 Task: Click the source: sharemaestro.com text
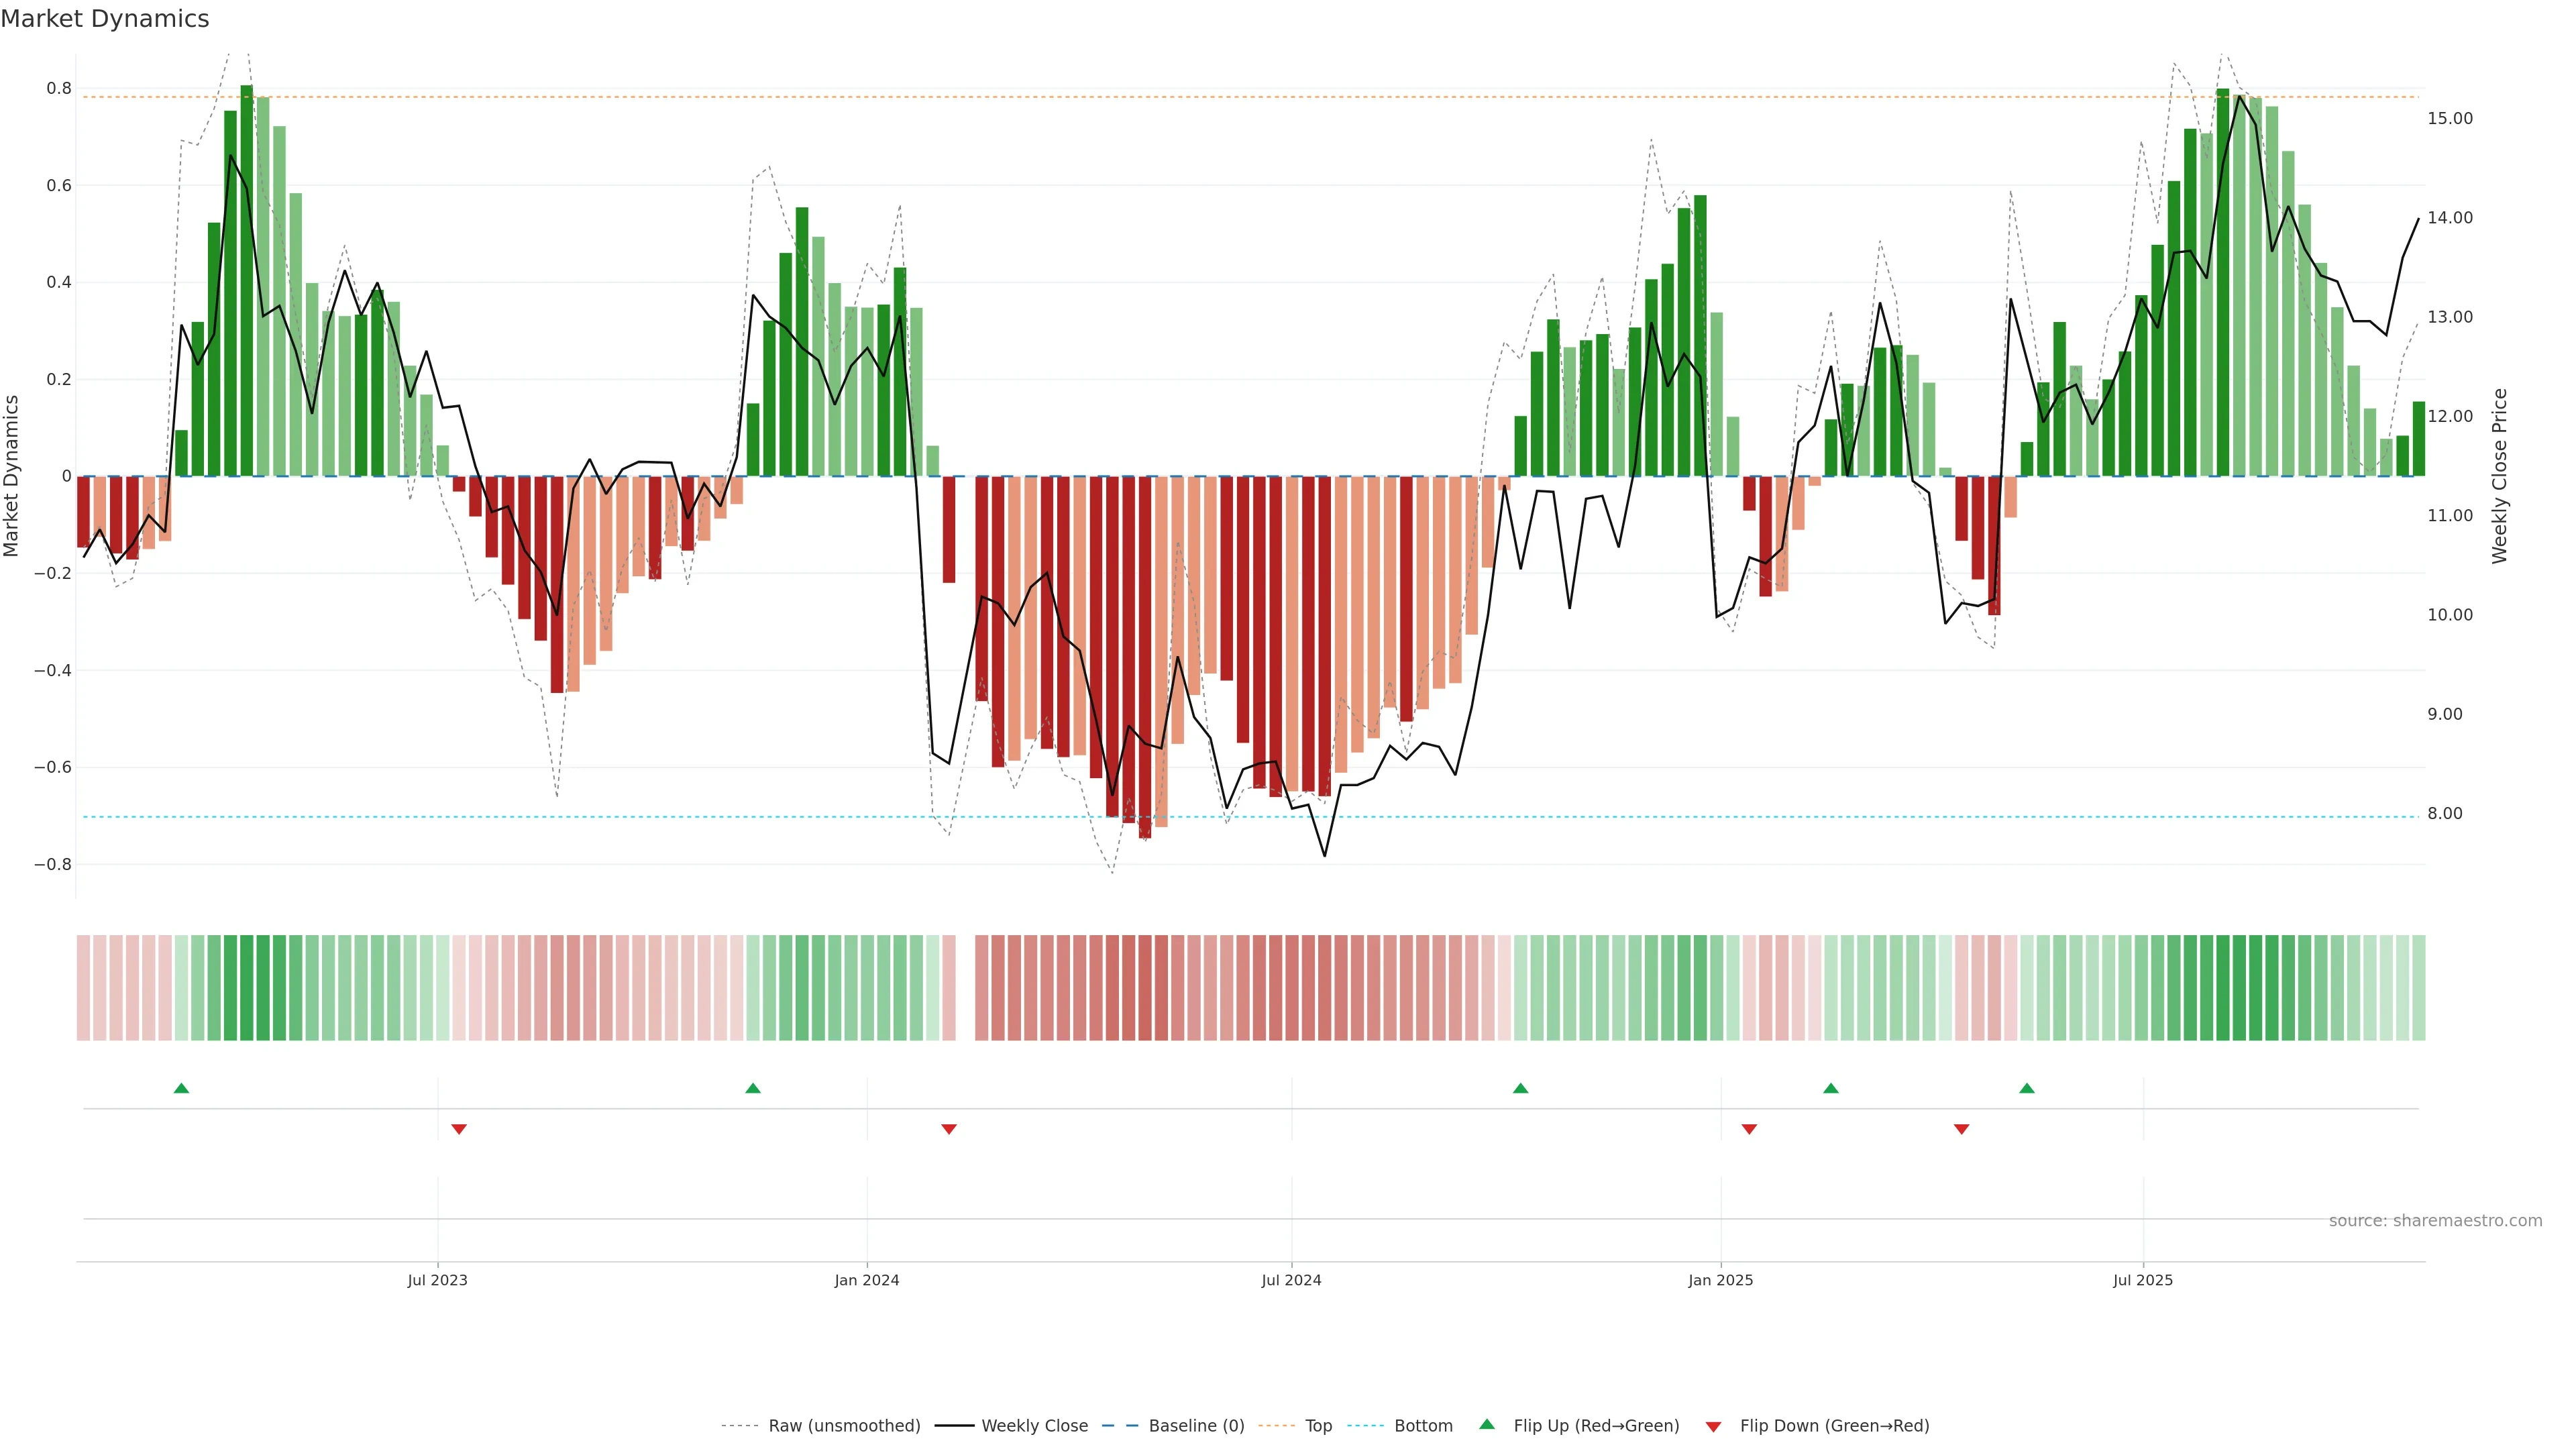pos(2435,1220)
